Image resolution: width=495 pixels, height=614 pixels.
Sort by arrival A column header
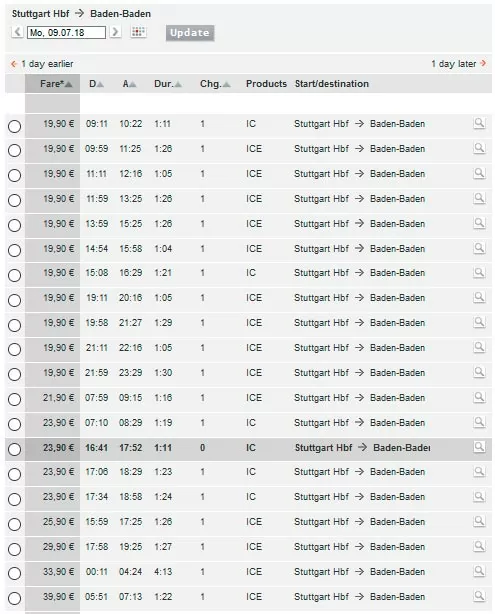pos(129,84)
